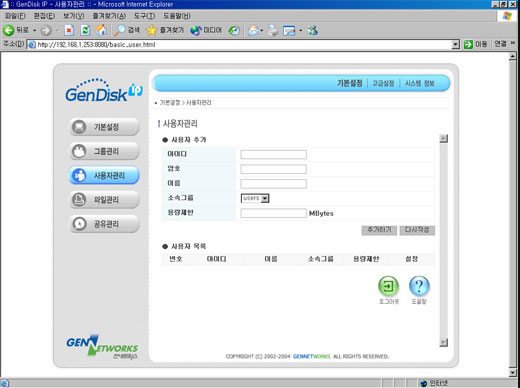This screenshot has height=388, width=520.
Task: Click the browser Forward arrow icon
Action: tap(46, 31)
